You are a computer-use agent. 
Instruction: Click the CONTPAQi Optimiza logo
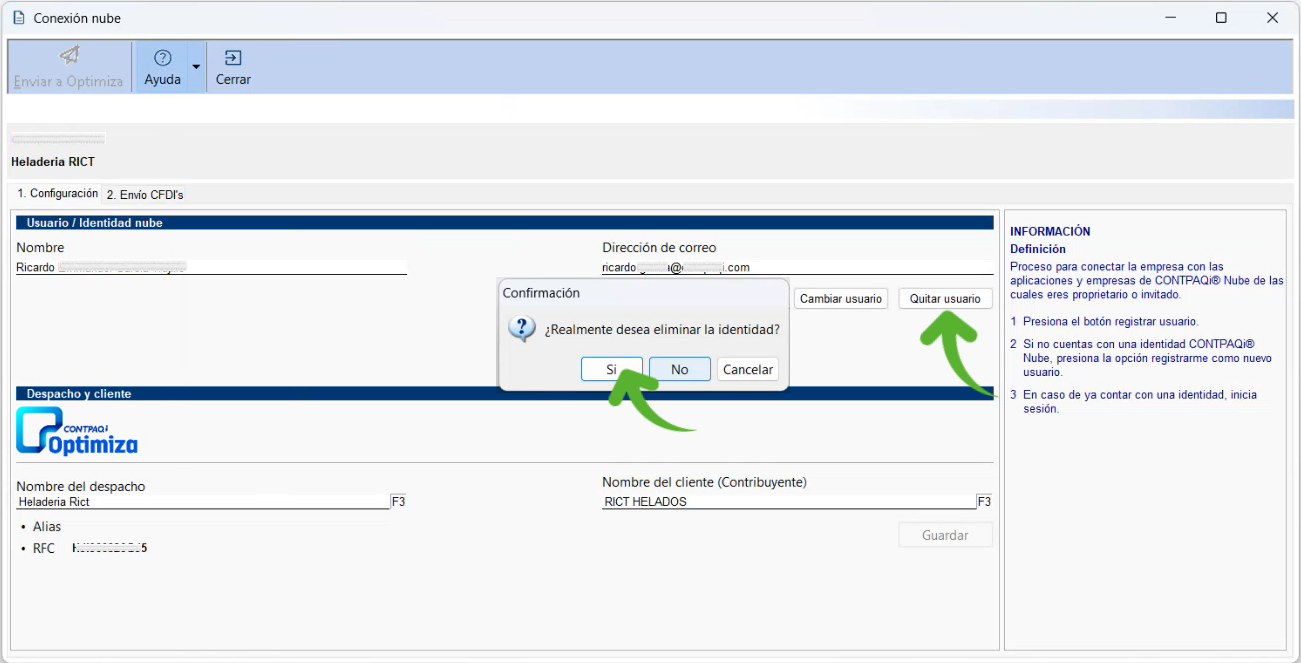[x=77, y=431]
